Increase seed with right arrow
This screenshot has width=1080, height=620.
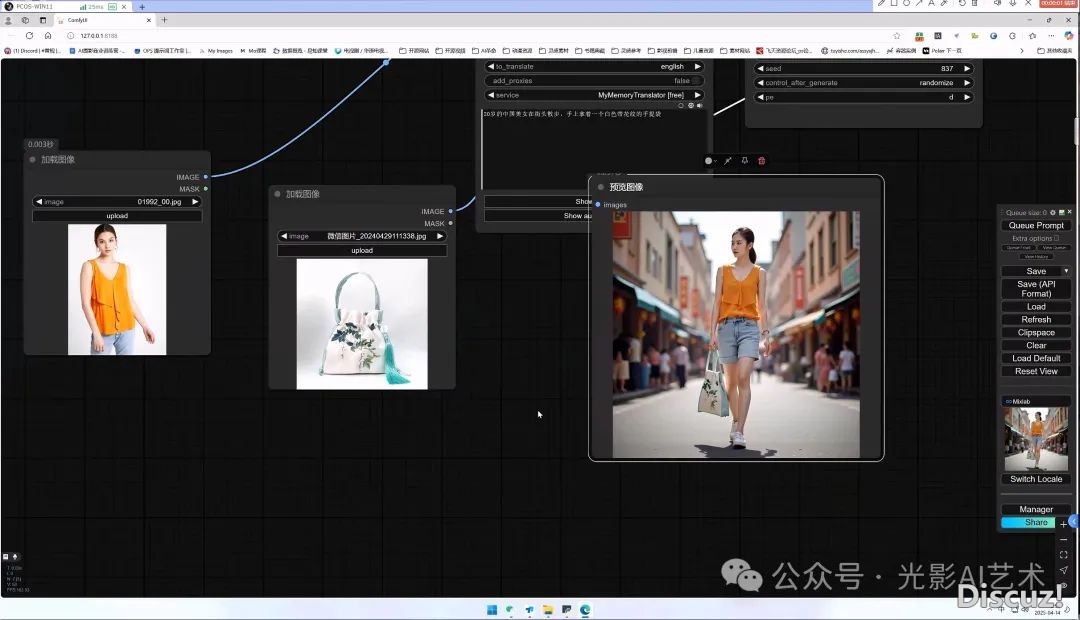pos(967,68)
